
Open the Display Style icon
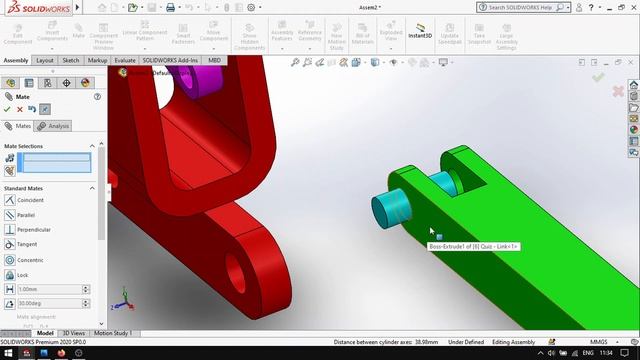[x=375, y=62]
